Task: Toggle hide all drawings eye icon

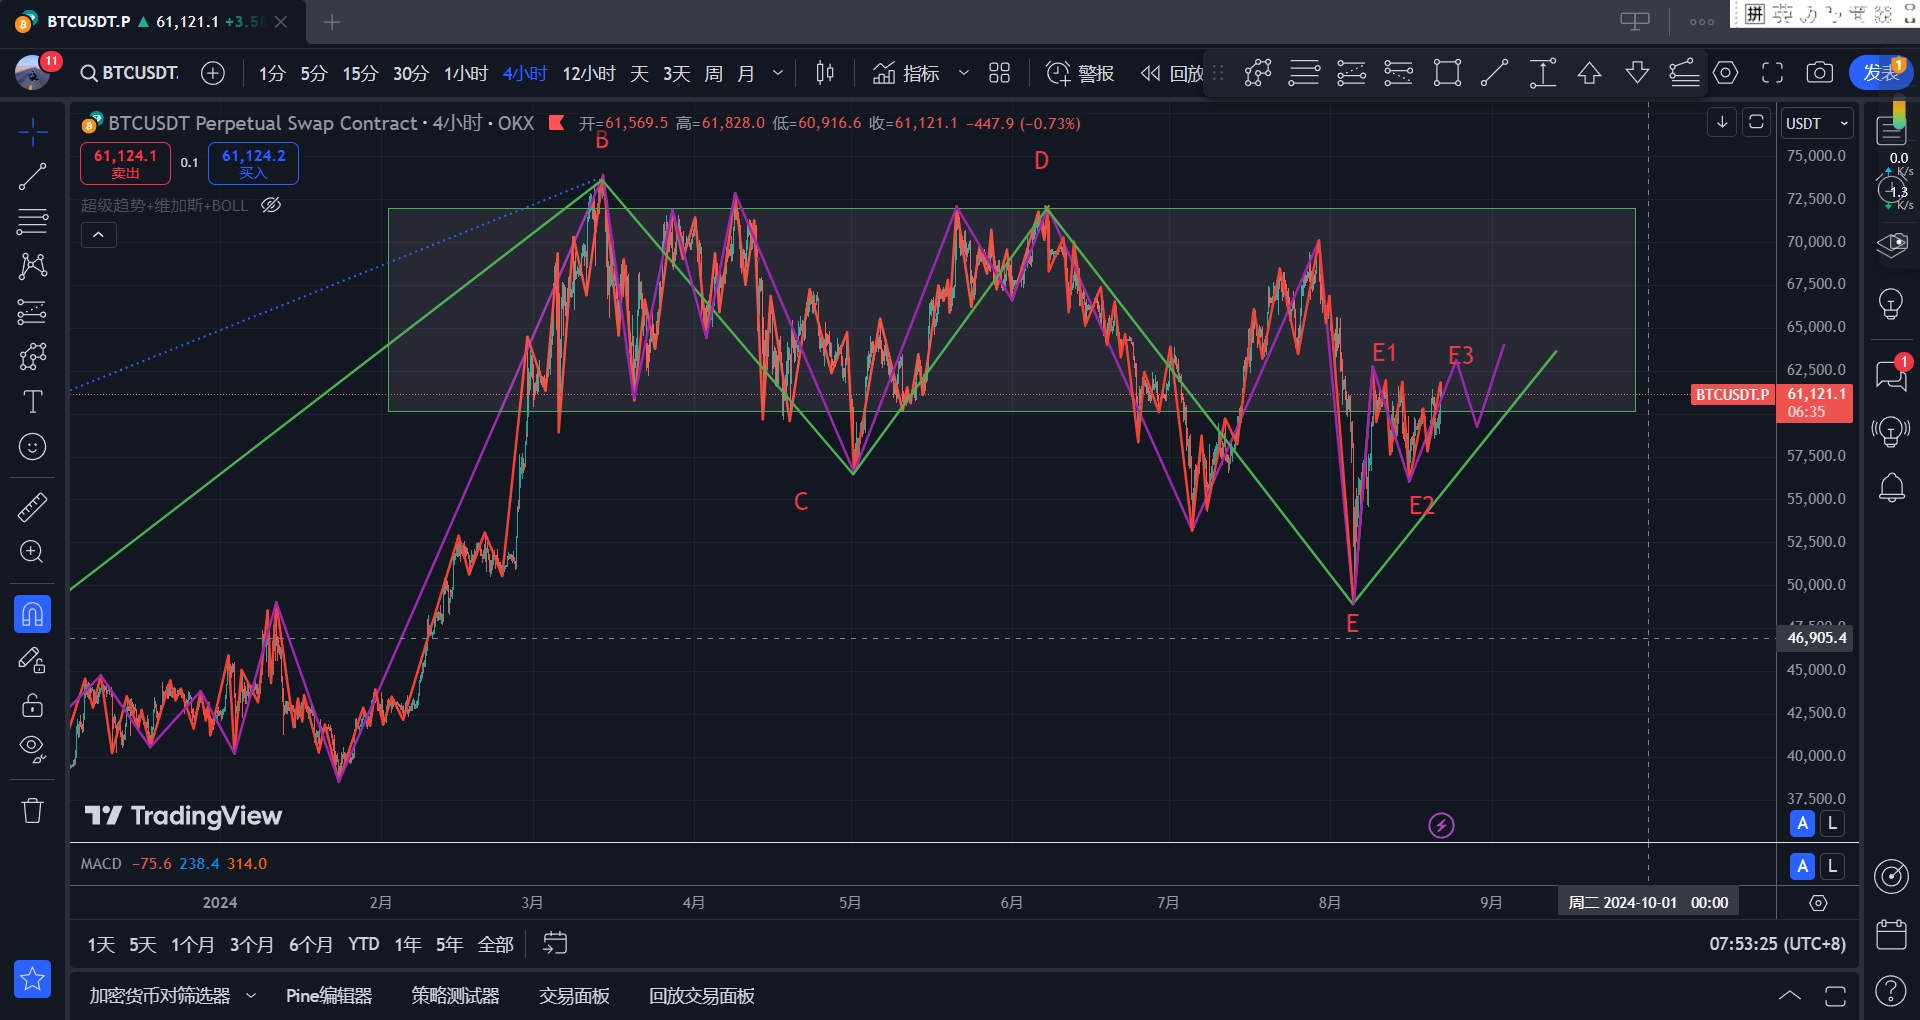Action: click(x=32, y=748)
